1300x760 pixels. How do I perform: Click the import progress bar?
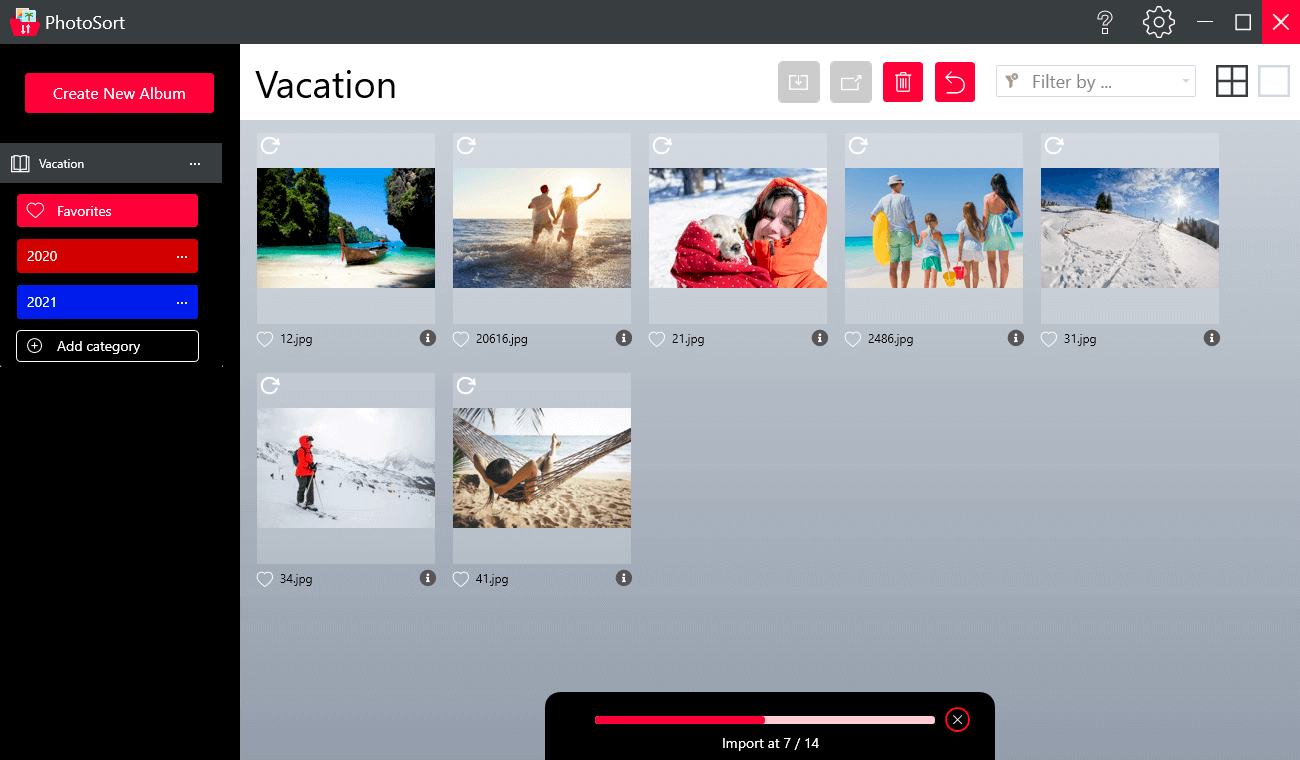764,720
